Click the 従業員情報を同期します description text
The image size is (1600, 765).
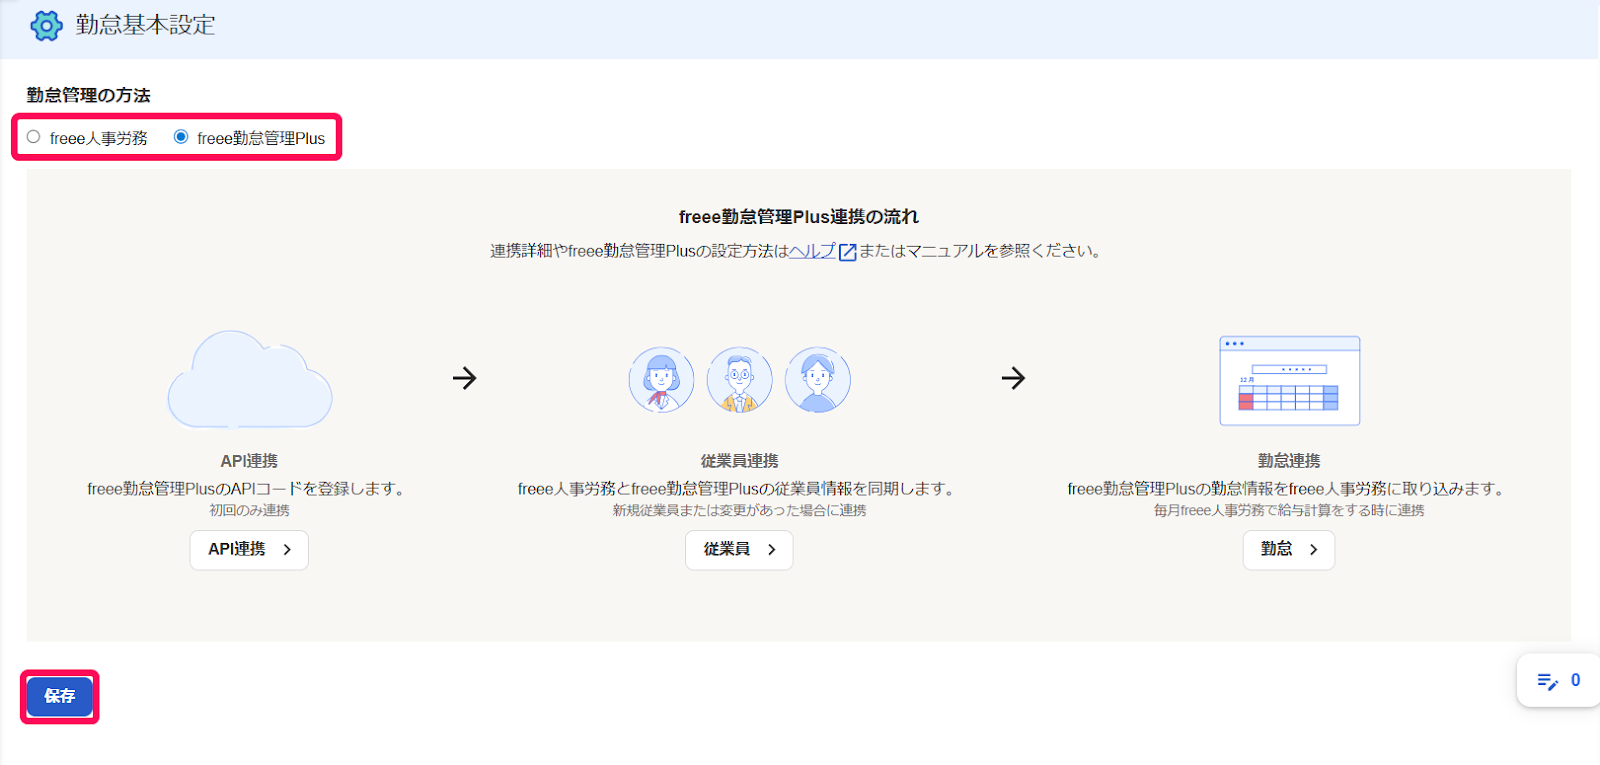click(x=739, y=489)
